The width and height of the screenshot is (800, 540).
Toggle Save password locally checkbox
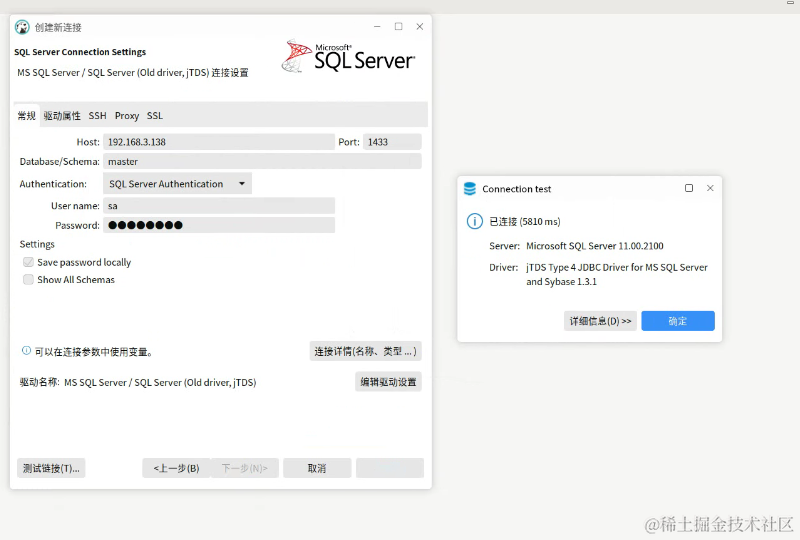point(28,262)
